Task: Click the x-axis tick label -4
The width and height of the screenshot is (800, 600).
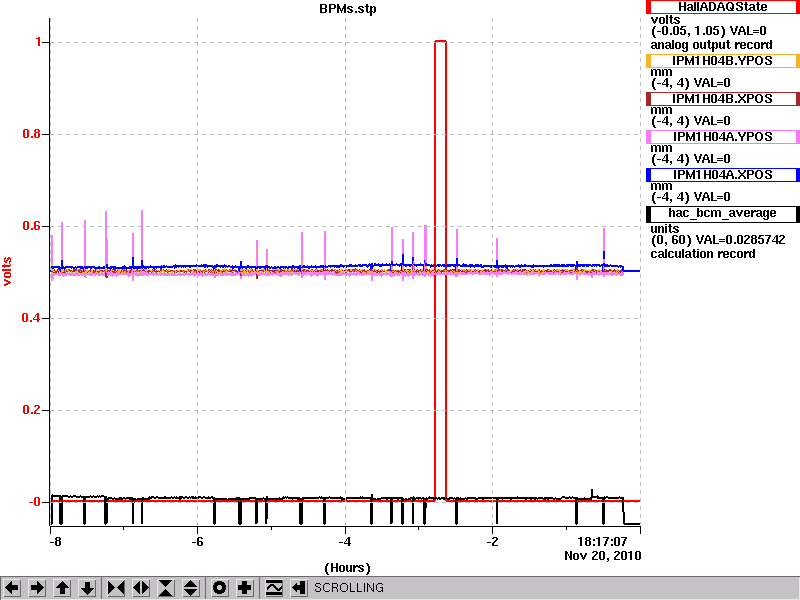Action: point(345,541)
